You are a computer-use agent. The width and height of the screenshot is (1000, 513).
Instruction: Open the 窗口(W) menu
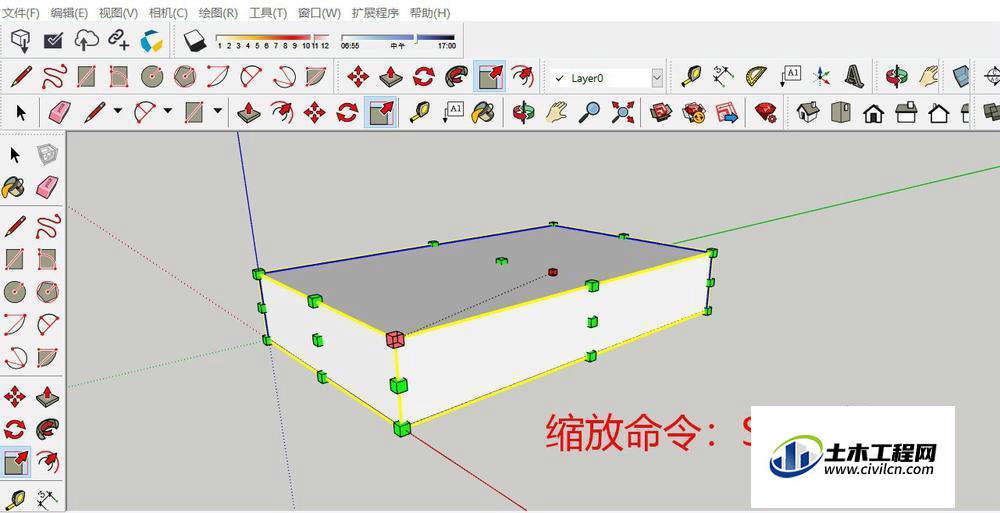tap(319, 12)
